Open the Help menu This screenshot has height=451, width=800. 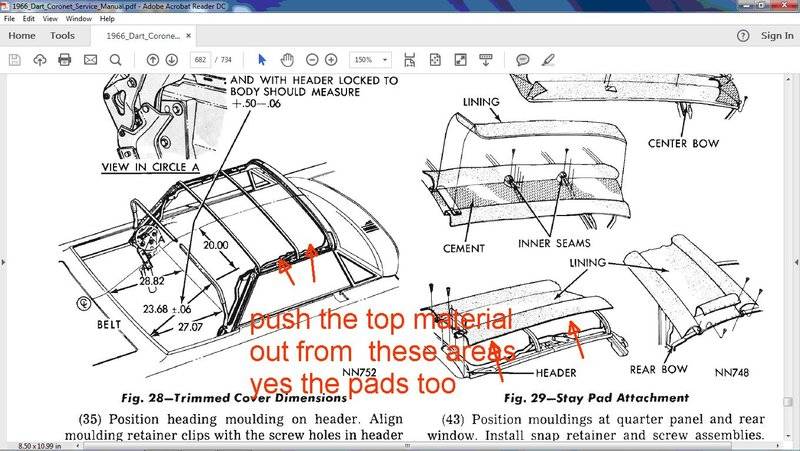click(x=107, y=18)
